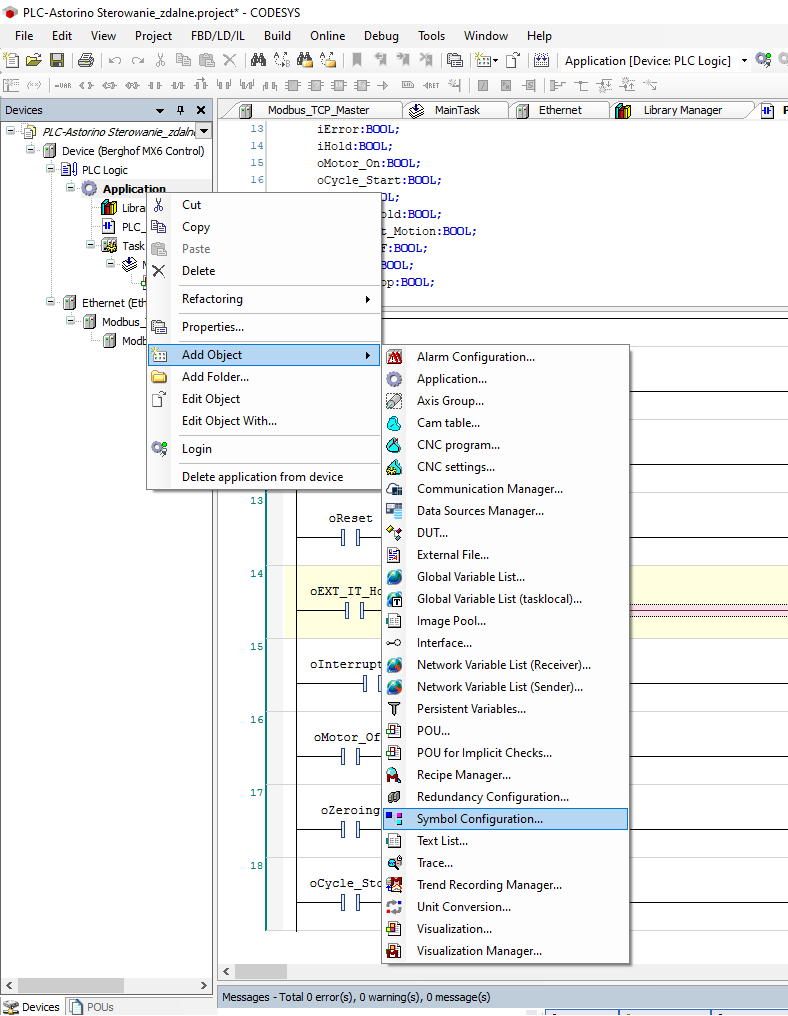Image resolution: width=788 pixels, height=1016 pixels.
Task: Click the Unit Conversion icon
Action: (x=394, y=907)
